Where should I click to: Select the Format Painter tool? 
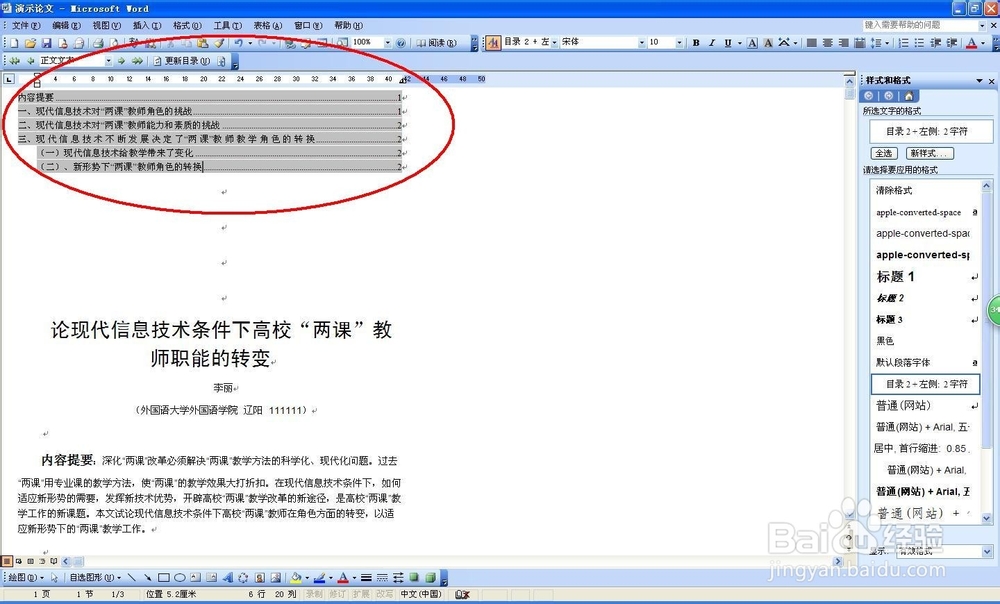click(x=216, y=43)
